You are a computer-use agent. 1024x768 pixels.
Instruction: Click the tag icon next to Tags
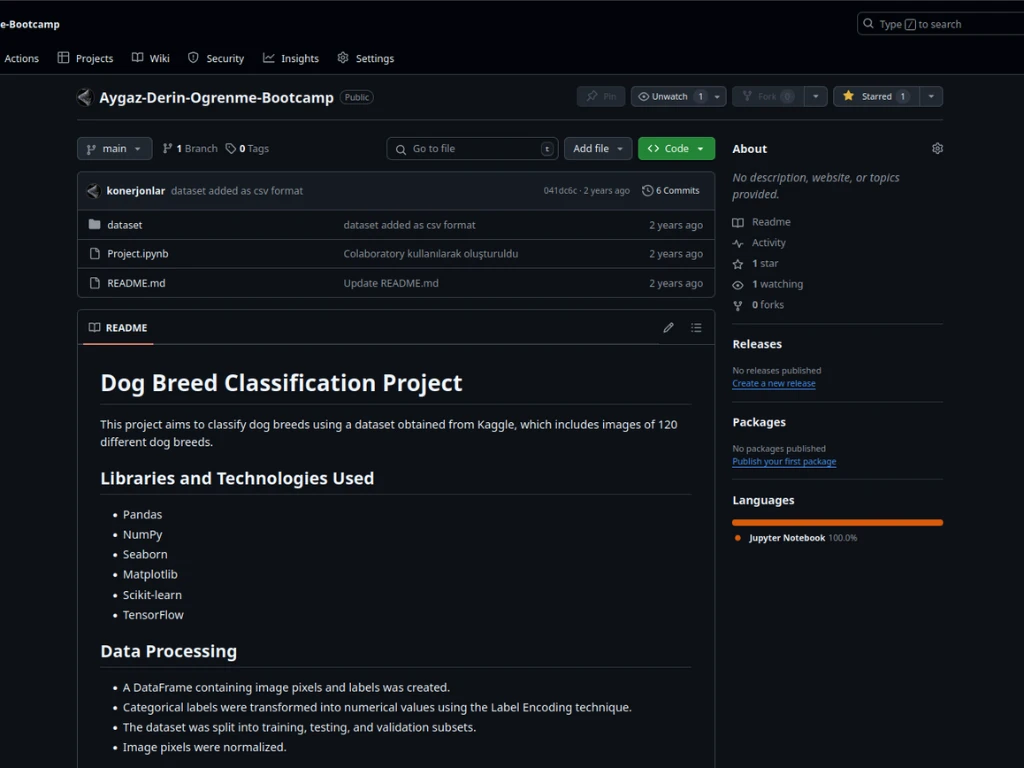point(231,149)
